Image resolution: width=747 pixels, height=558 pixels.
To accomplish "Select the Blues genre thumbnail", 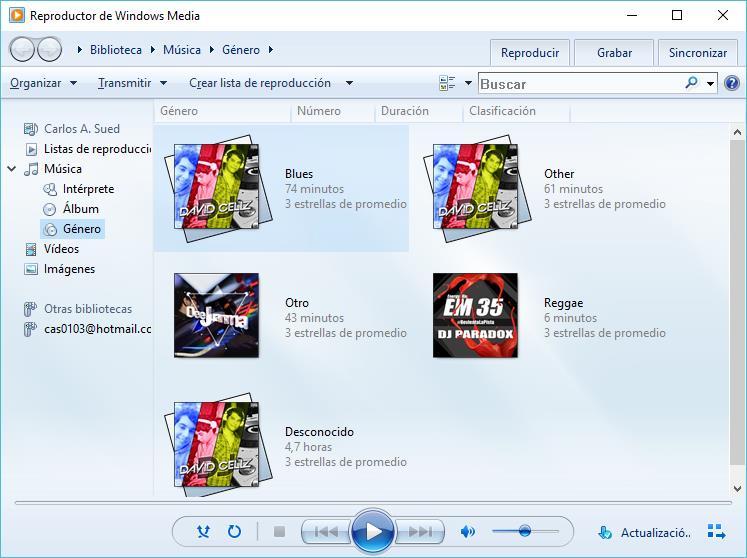I will [x=218, y=188].
